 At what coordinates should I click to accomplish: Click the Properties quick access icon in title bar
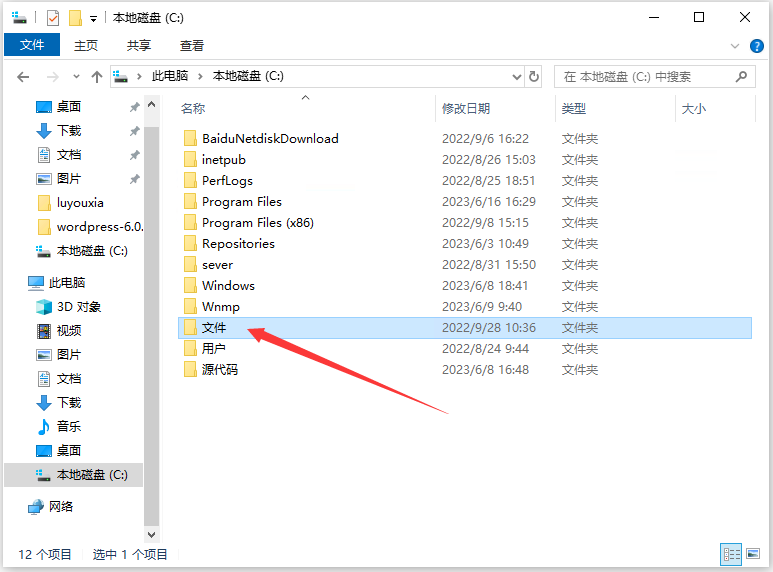[x=53, y=18]
